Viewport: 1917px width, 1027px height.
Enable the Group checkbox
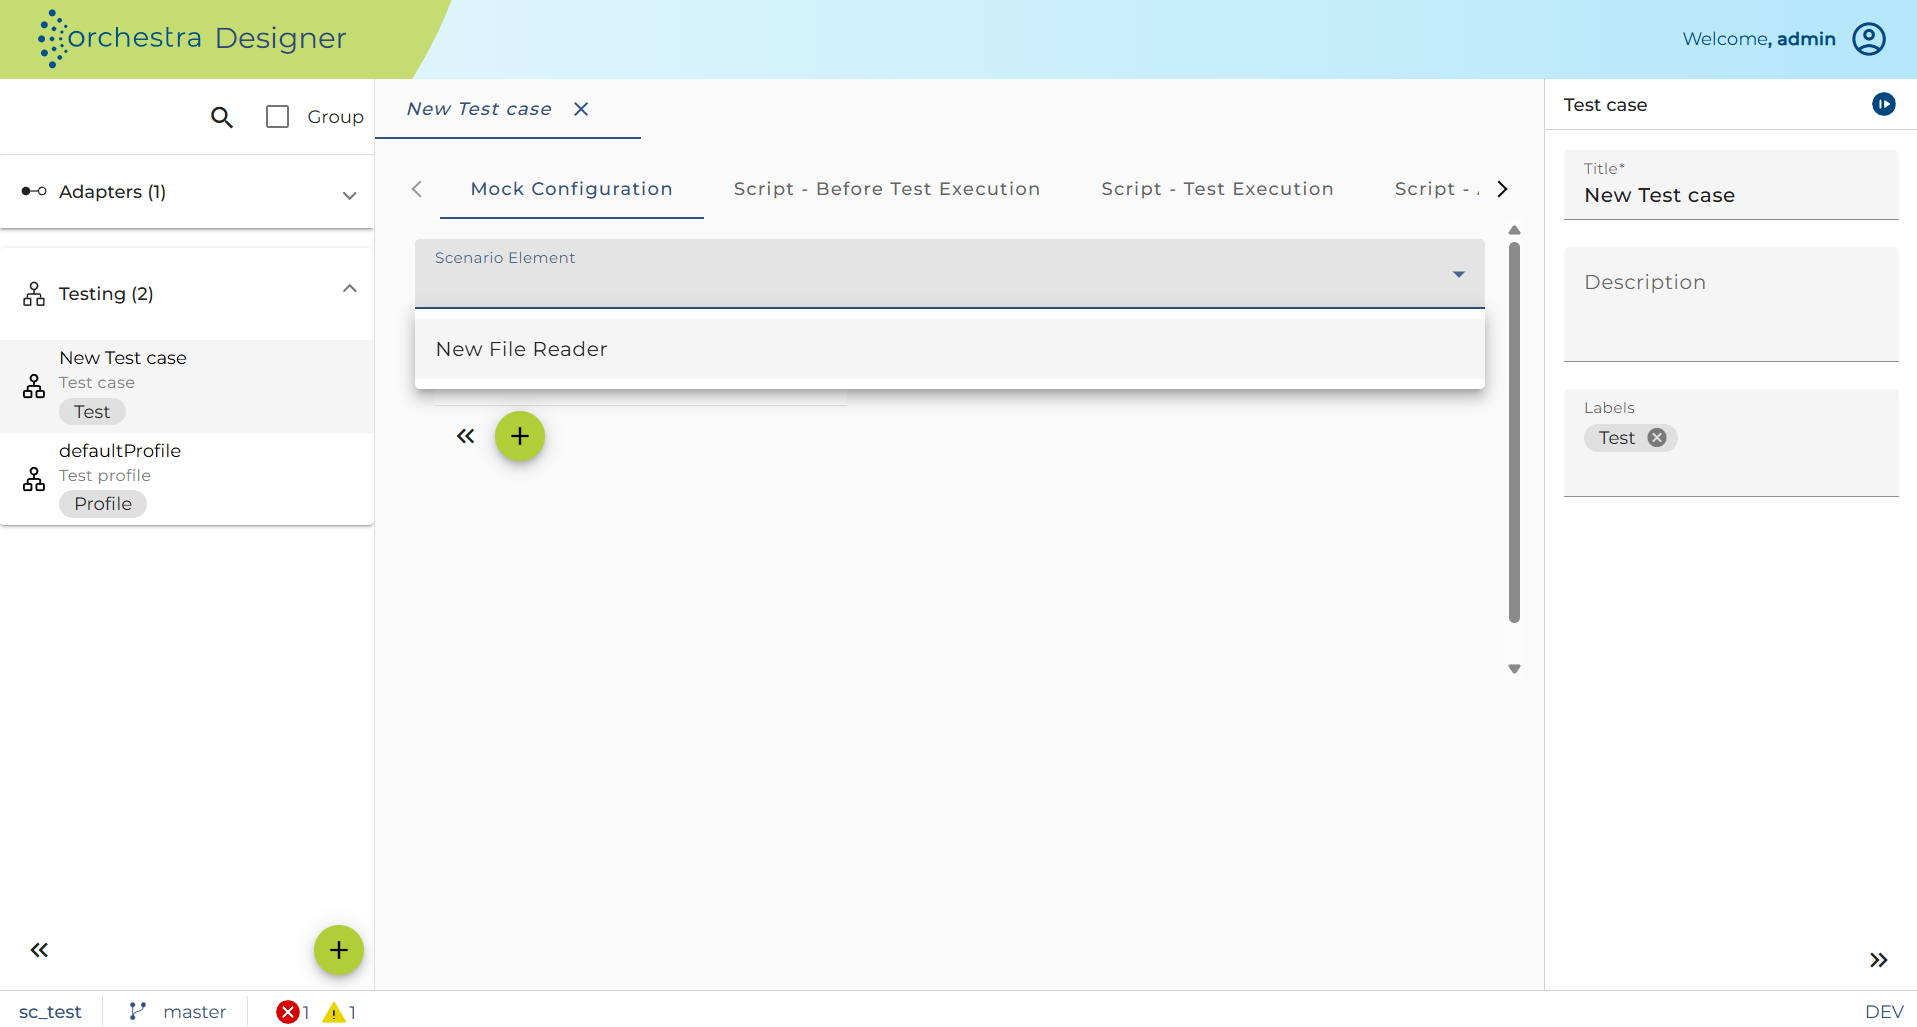[277, 117]
